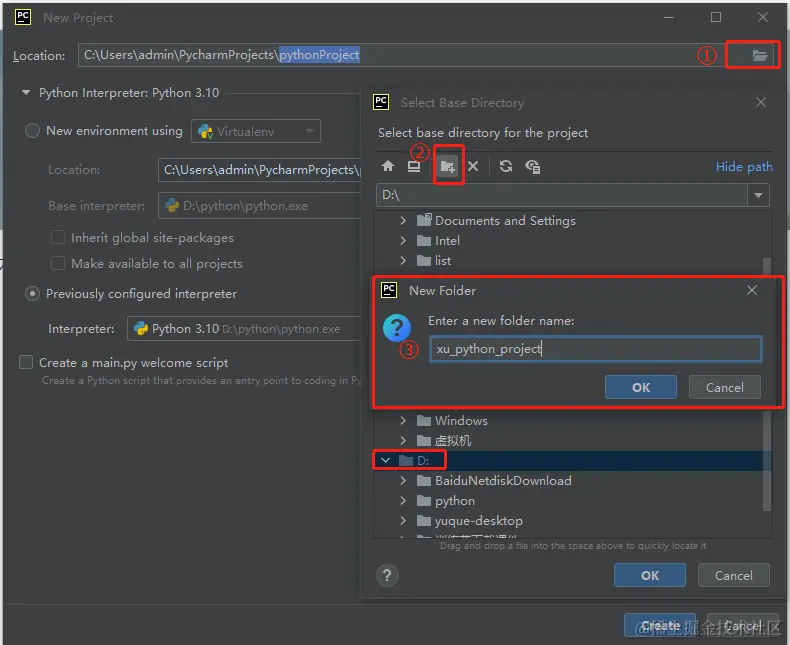Expand the Windows folder
Image resolution: width=790 pixels, height=645 pixels.
[x=403, y=420]
